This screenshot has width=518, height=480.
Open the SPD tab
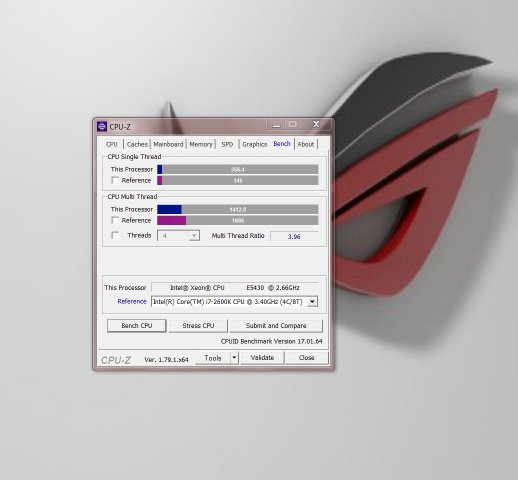point(227,144)
